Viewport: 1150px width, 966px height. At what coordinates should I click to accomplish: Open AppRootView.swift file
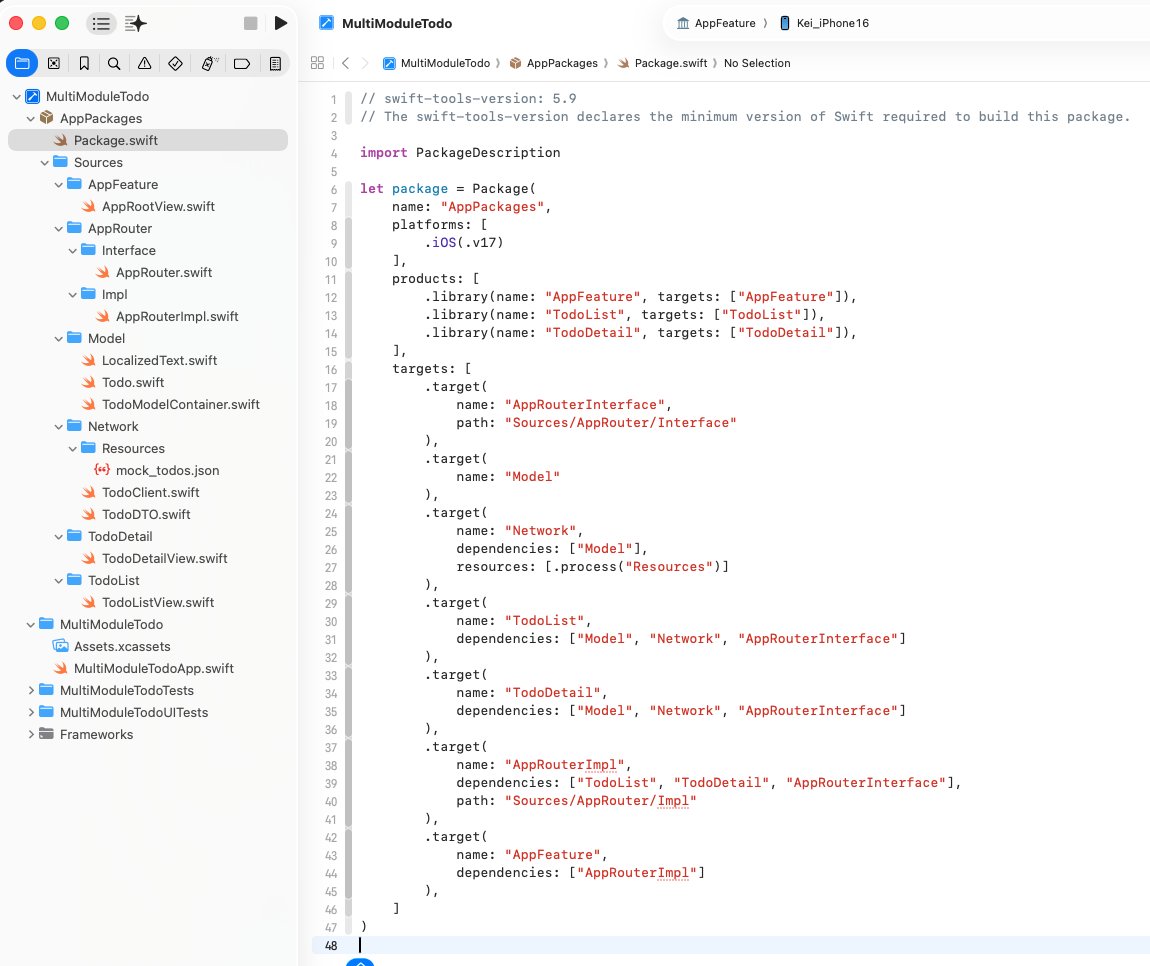(150, 206)
